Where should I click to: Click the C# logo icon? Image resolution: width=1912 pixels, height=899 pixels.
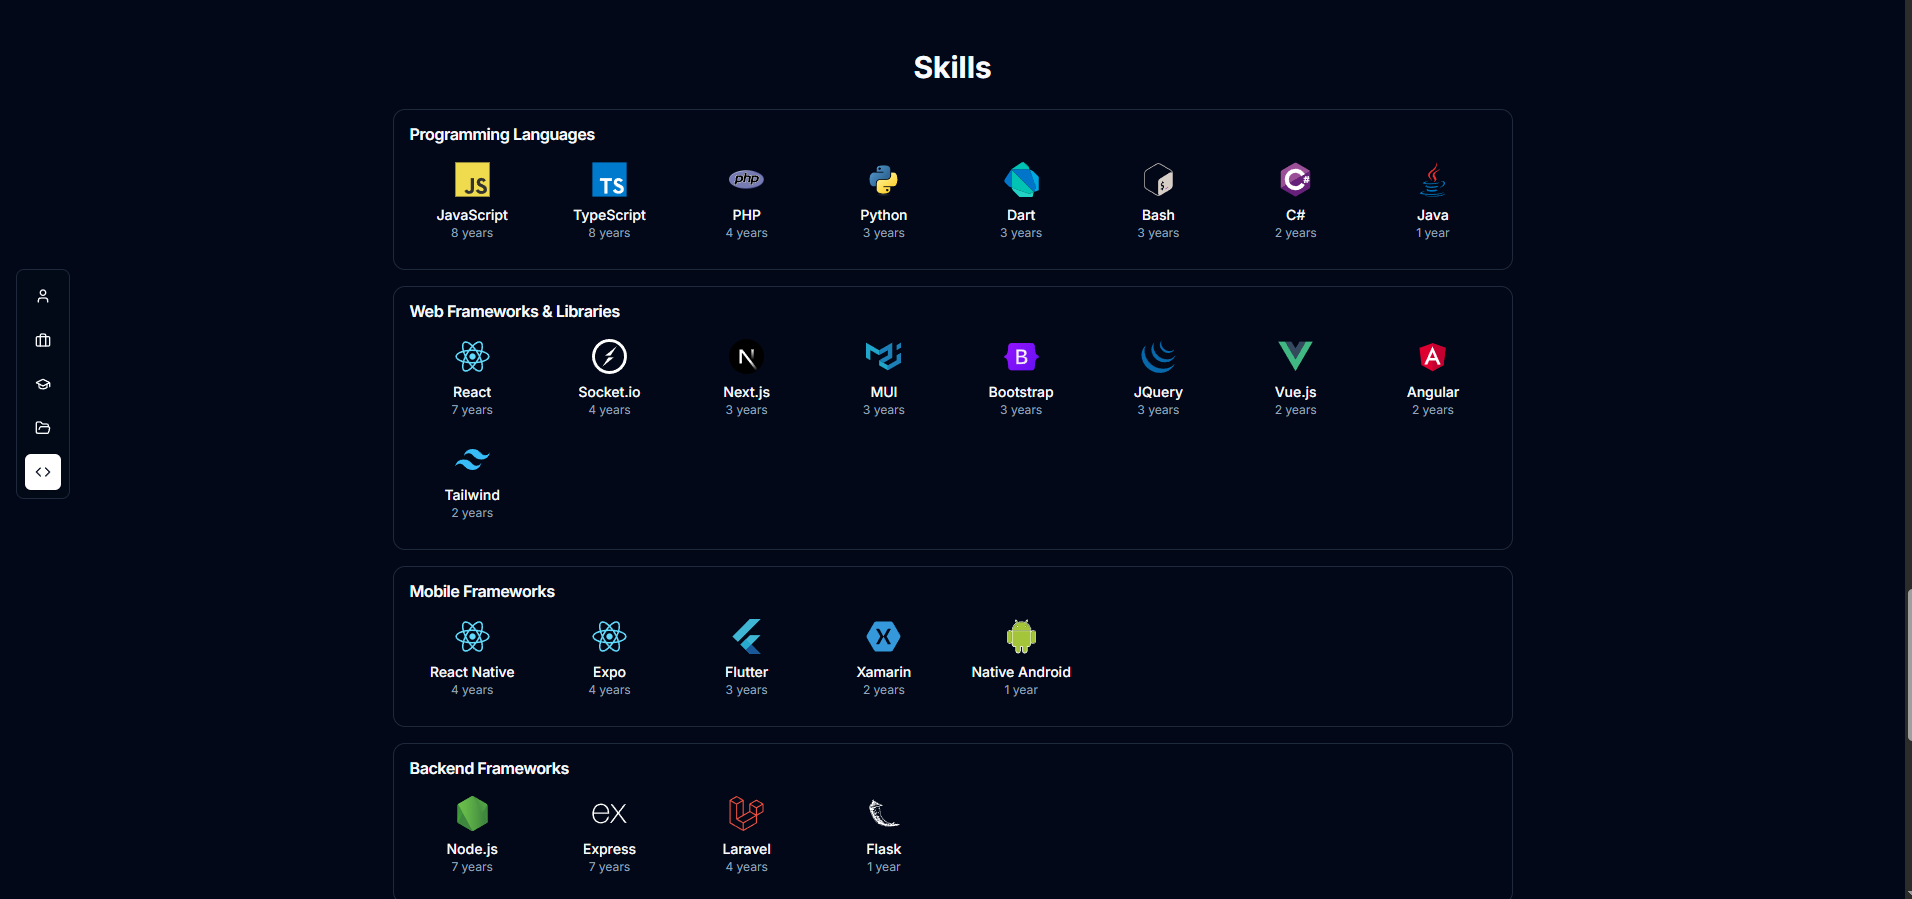coord(1295,180)
